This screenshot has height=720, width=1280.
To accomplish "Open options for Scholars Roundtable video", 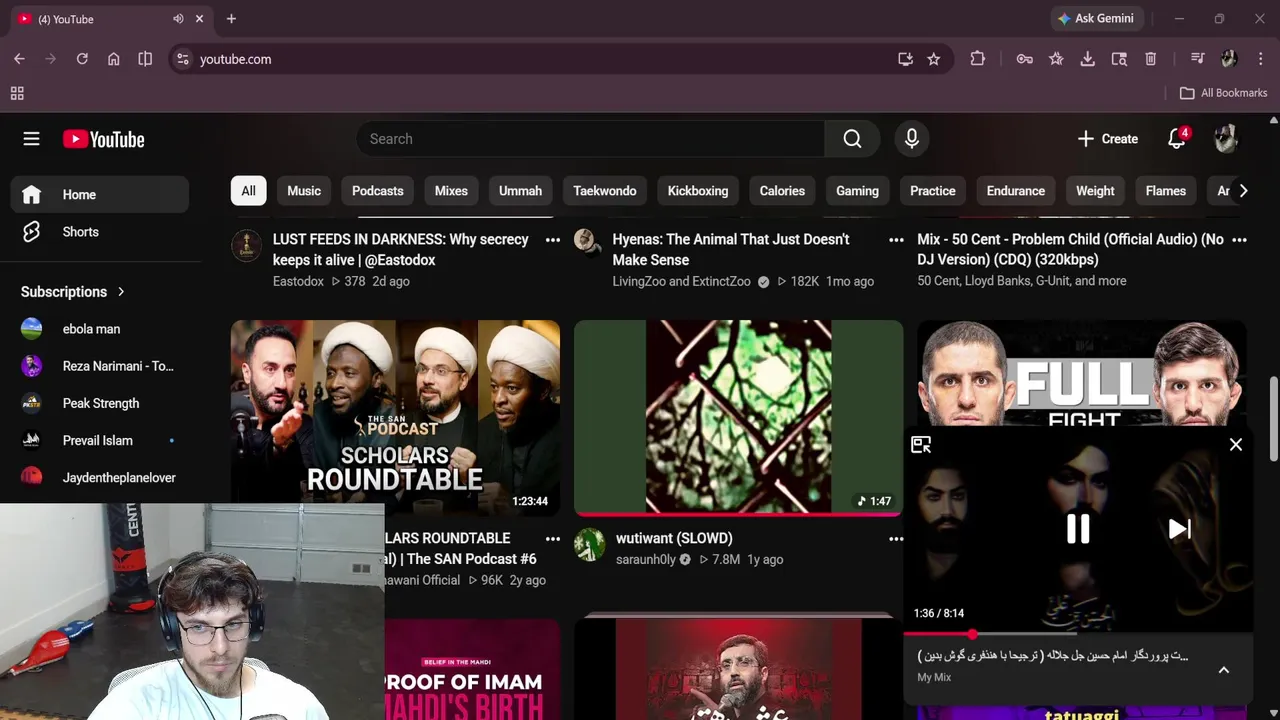I will pos(553,539).
